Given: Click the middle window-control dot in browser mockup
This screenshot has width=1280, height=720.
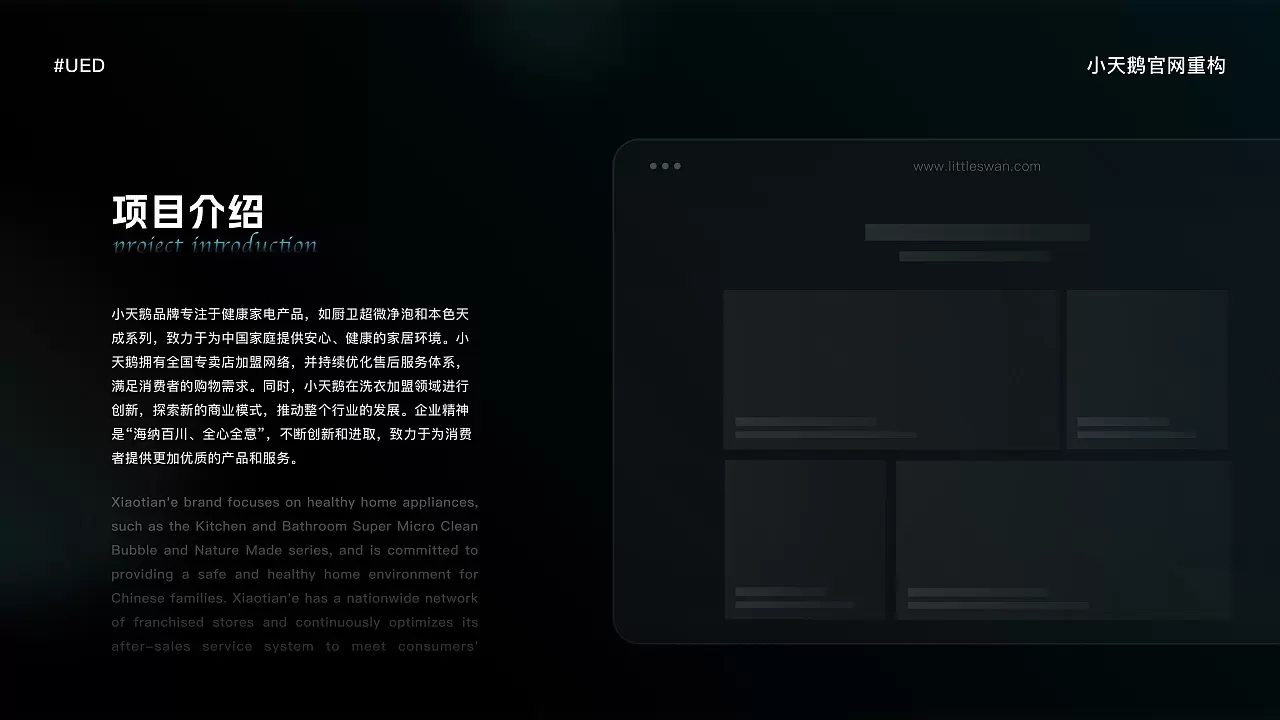Looking at the screenshot, I should (x=665, y=166).
